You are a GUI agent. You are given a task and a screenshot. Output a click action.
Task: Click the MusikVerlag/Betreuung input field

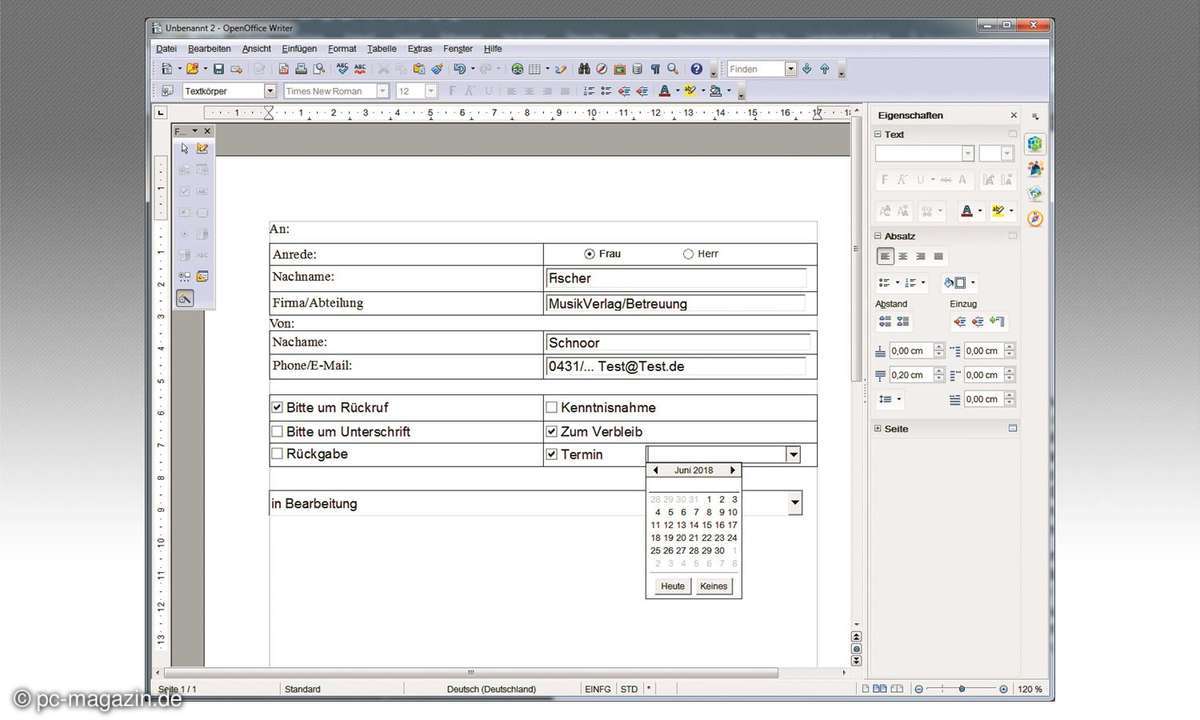pyautogui.click(x=676, y=303)
